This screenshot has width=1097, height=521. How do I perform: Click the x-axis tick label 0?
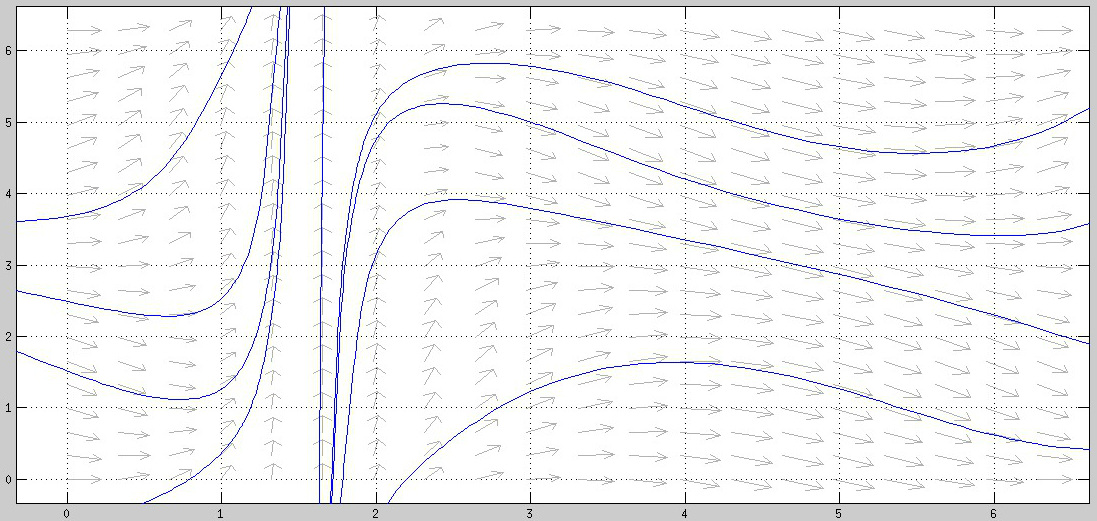click(x=66, y=513)
